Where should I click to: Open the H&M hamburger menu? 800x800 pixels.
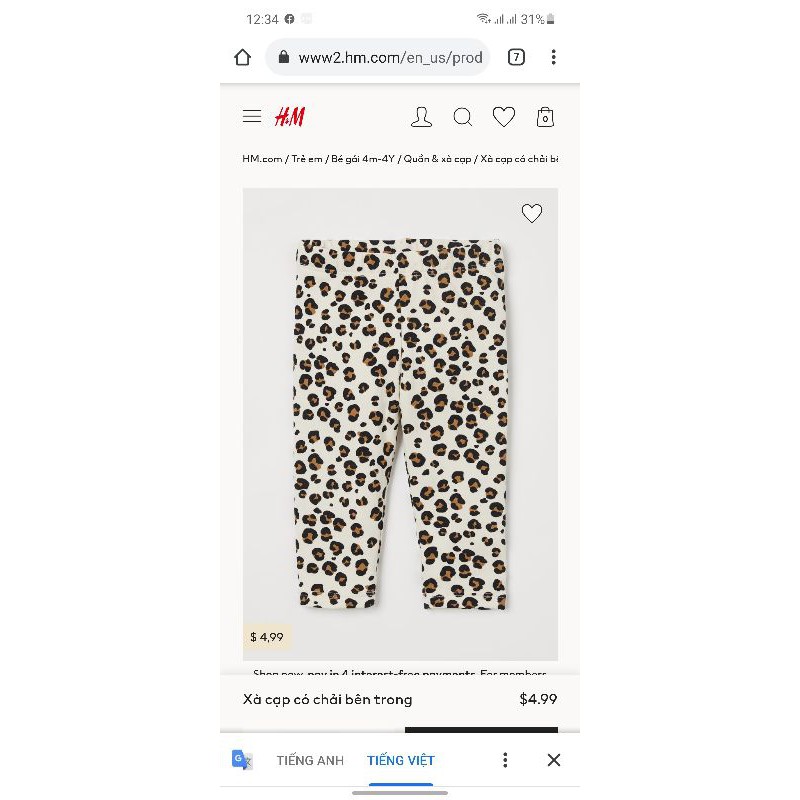click(252, 117)
